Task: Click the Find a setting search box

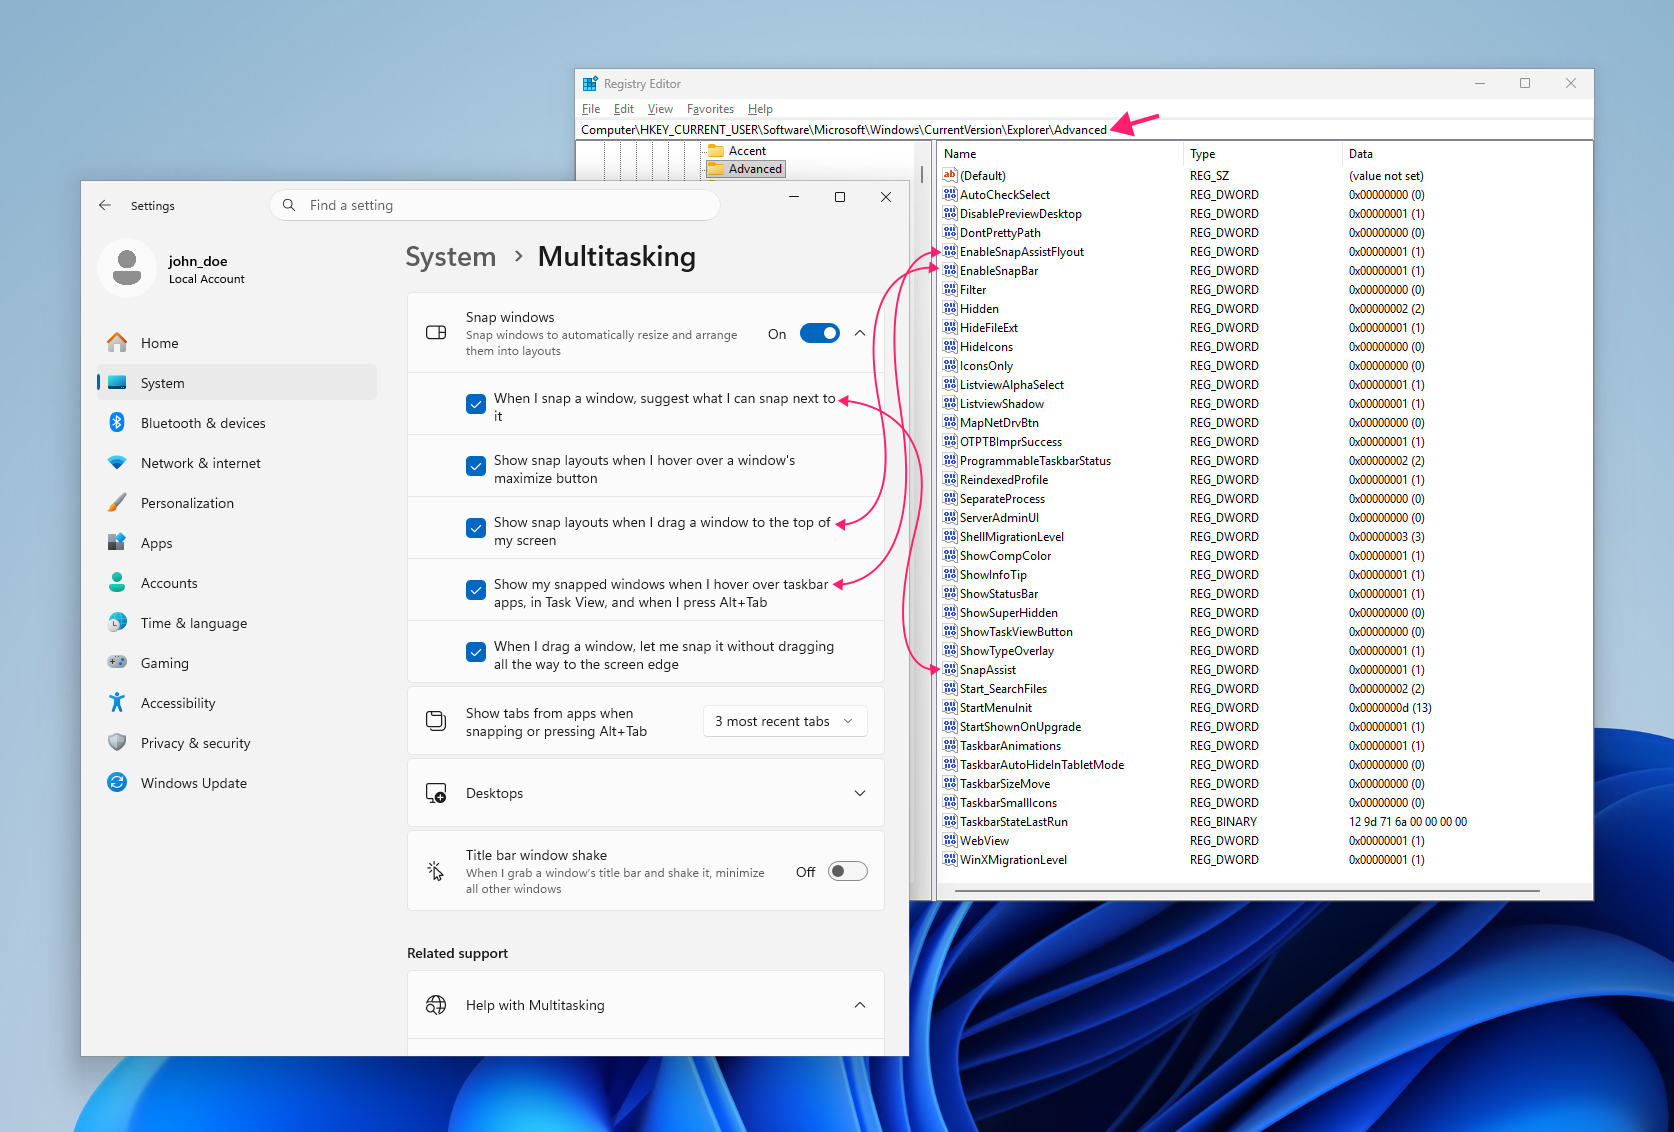Action: pyautogui.click(x=495, y=205)
